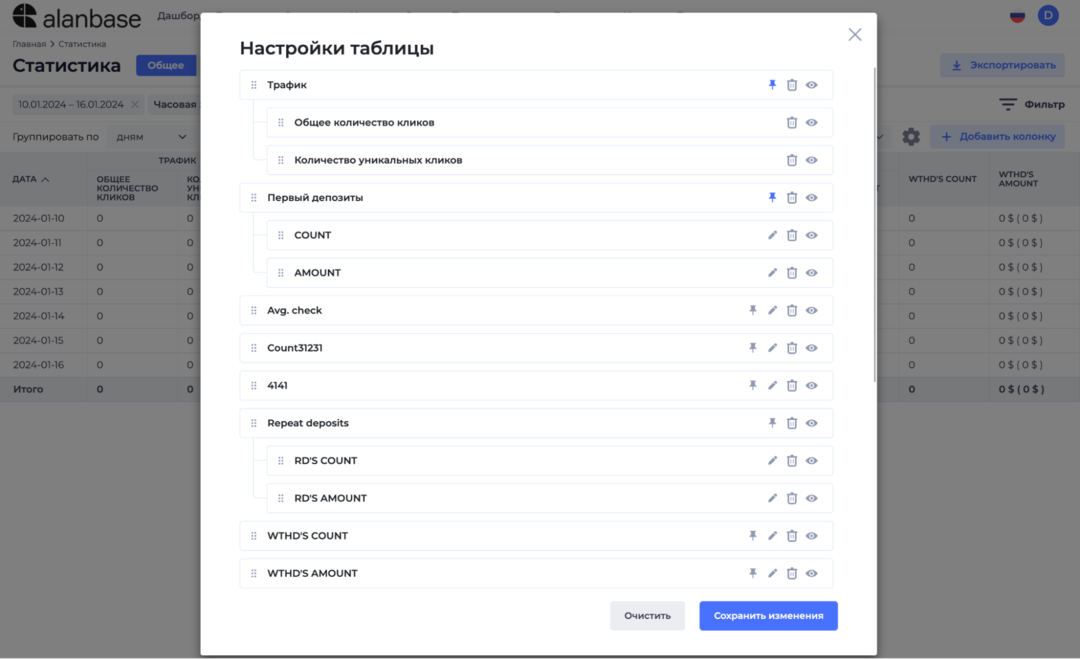Toggle visibility of RD'S AMOUNT column
Image resolution: width=1080 pixels, height=659 pixels.
(812, 498)
